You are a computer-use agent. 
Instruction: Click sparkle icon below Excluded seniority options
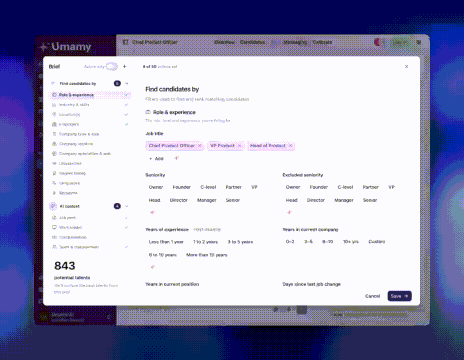point(289,212)
